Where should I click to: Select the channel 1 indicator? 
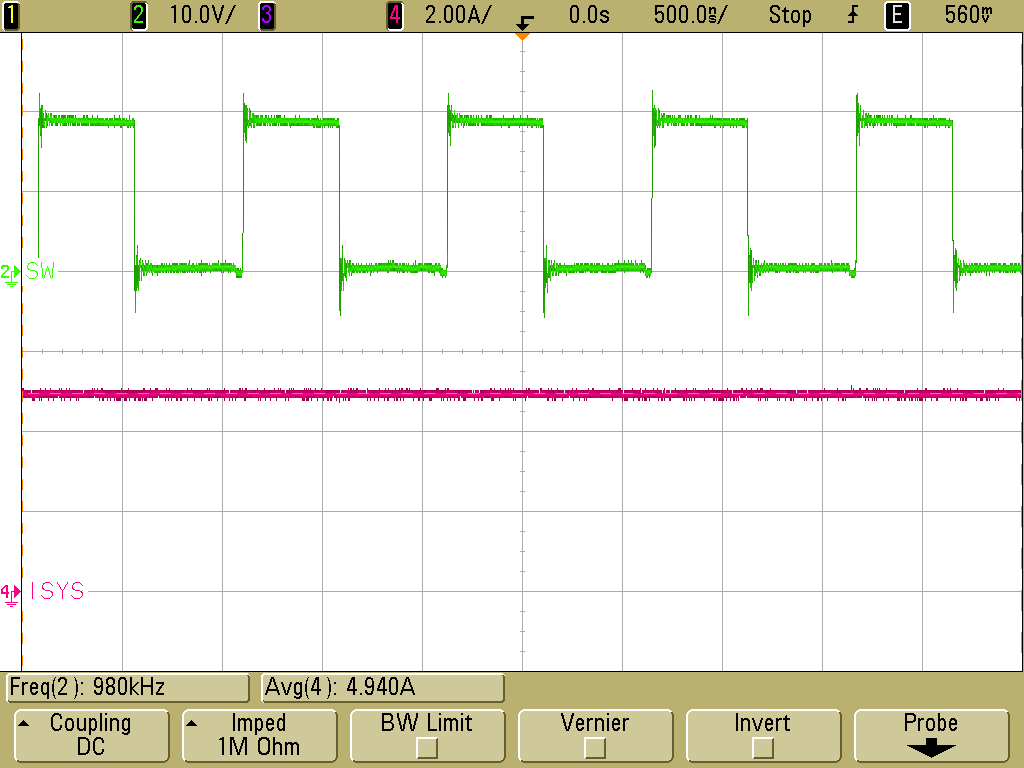(x=11, y=15)
